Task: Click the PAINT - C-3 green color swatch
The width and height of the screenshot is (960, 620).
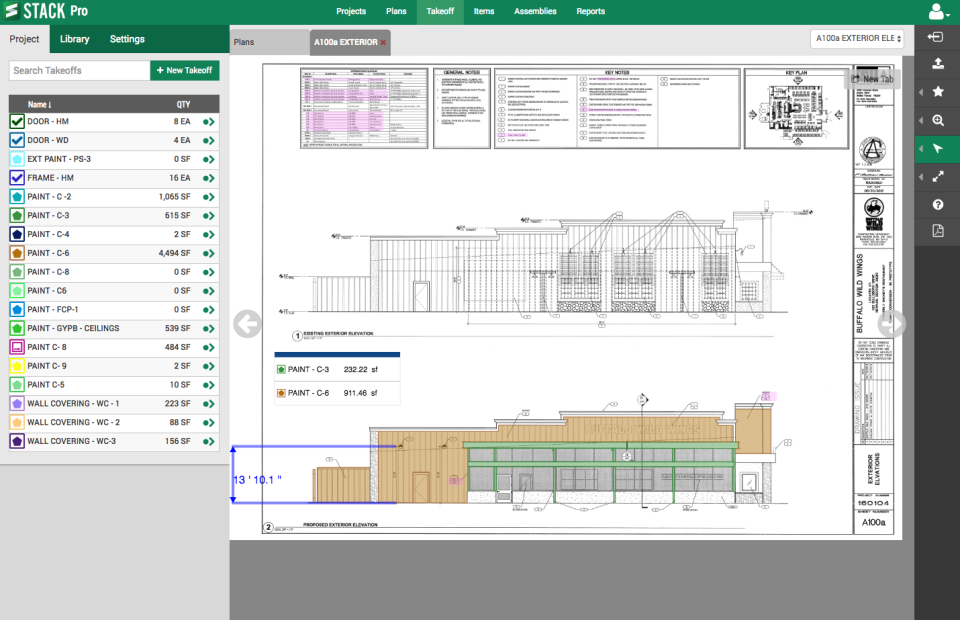Action: (17, 216)
